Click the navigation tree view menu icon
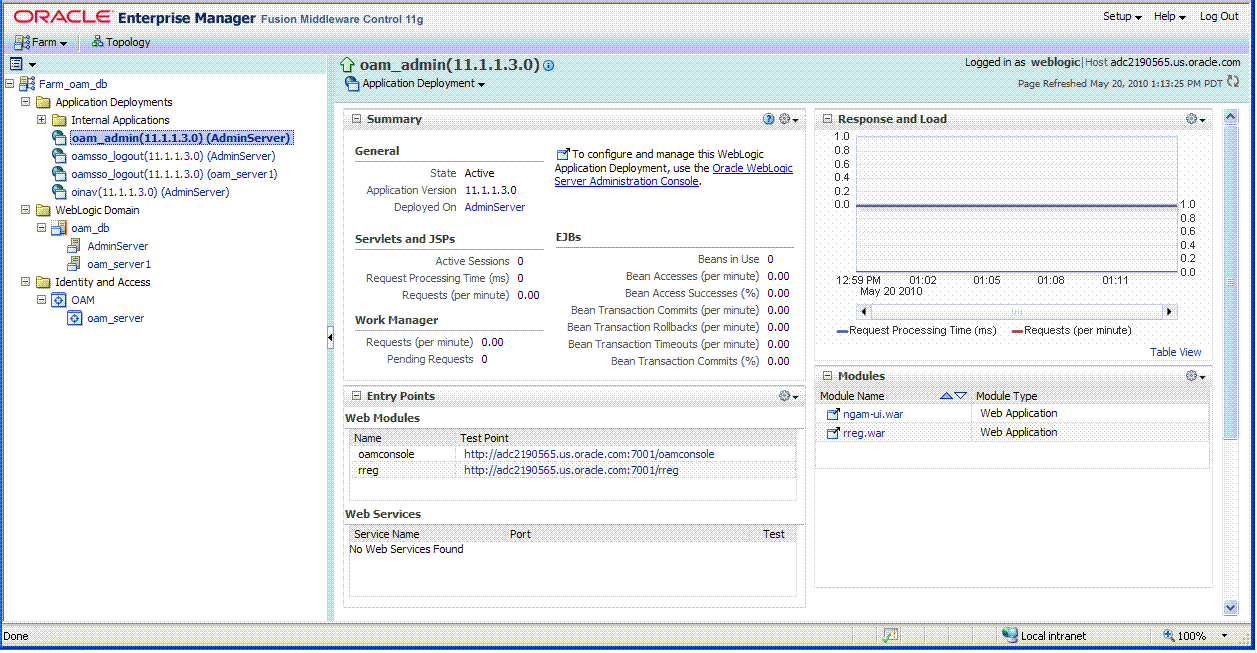This screenshot has width=1257, height=653. 22,64
